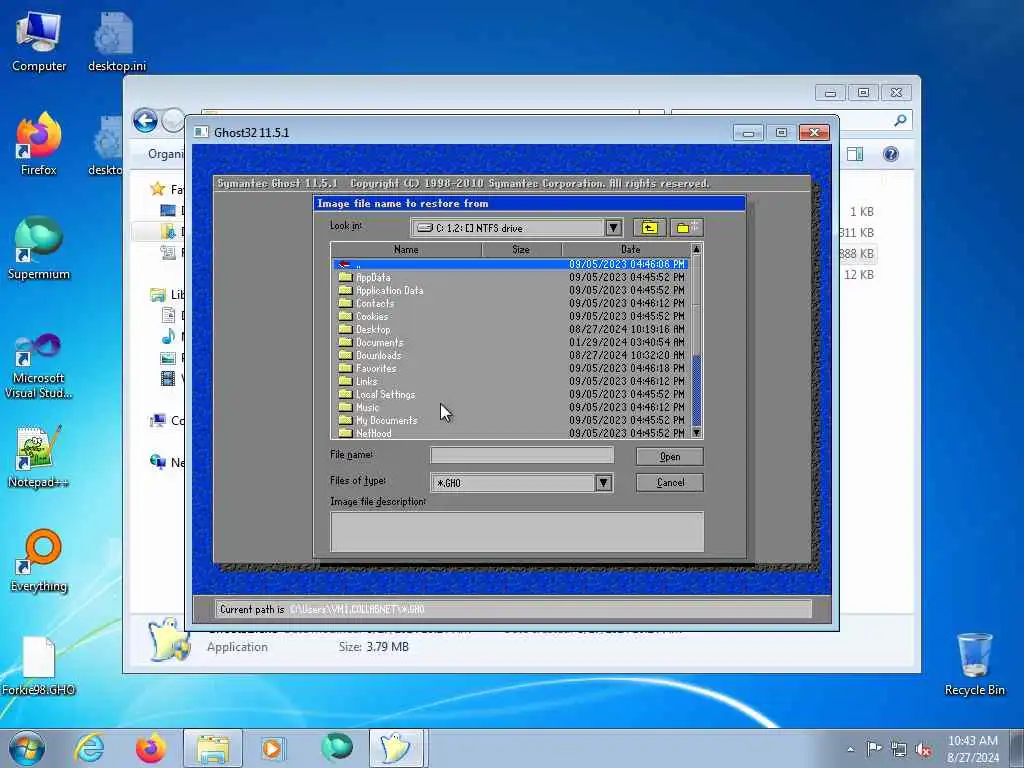Click the Action Center flag tray icon
The width and height of the screenshot is (1024, 768).
874,749
